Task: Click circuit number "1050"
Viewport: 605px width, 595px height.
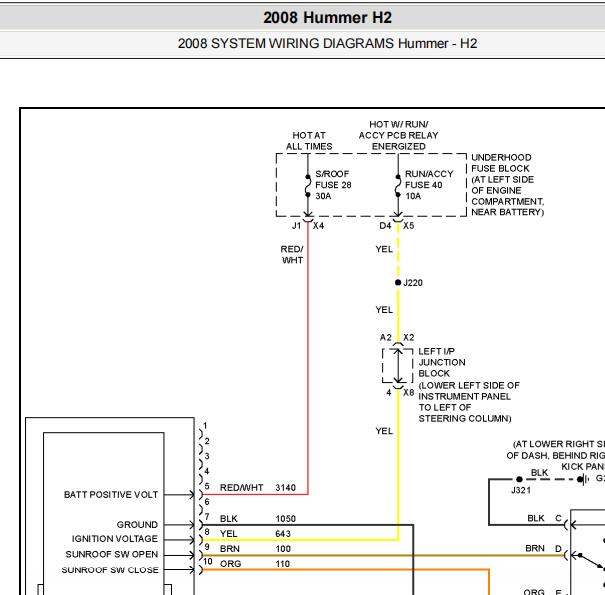Action: 286,519
